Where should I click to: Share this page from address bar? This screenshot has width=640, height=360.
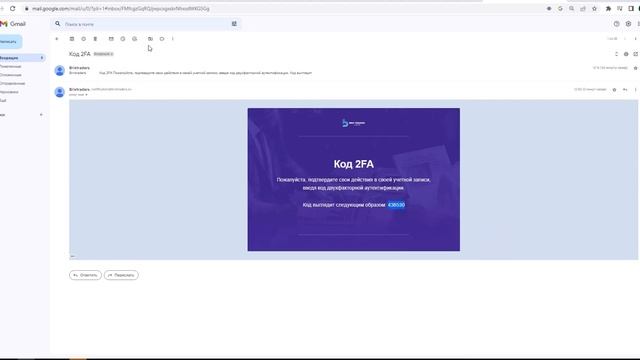coord(583,9)
